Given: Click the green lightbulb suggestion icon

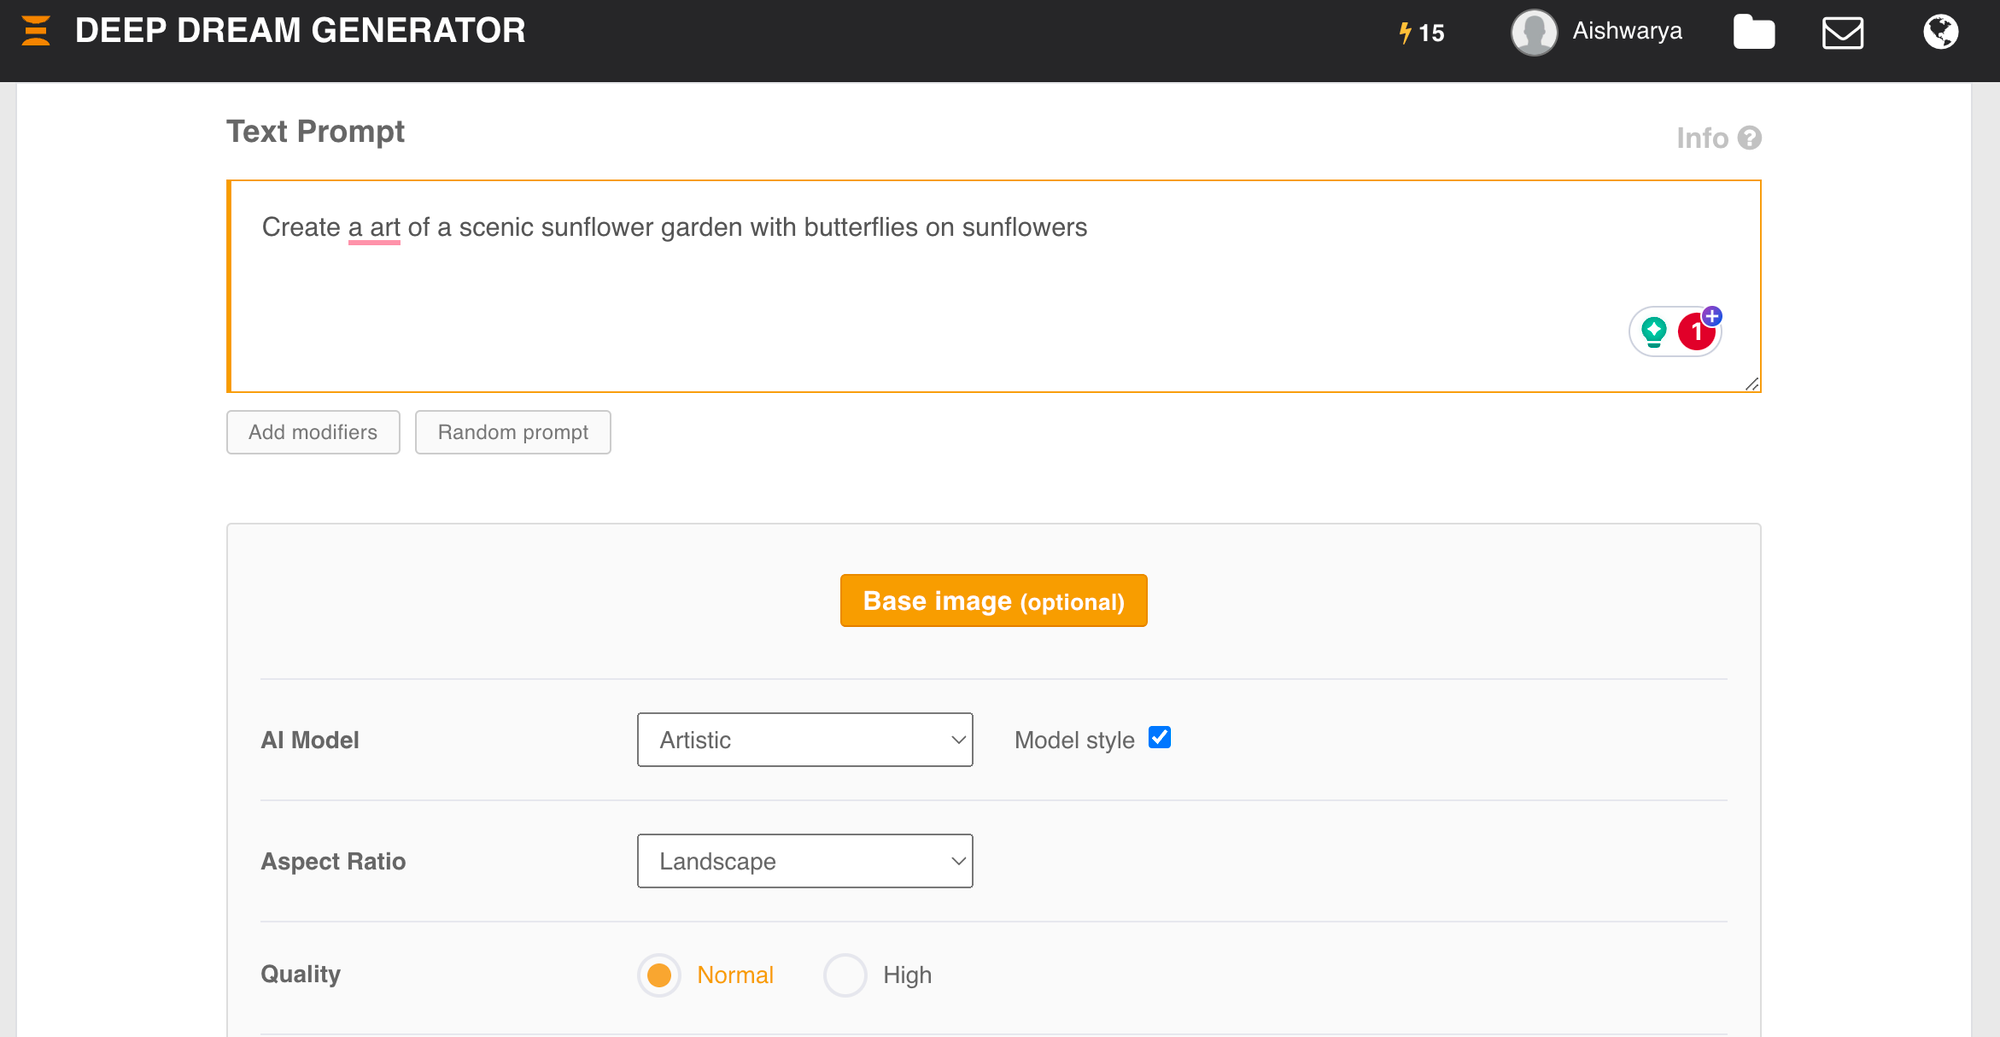Looking at the screenshot, I should click(1654, 331).
